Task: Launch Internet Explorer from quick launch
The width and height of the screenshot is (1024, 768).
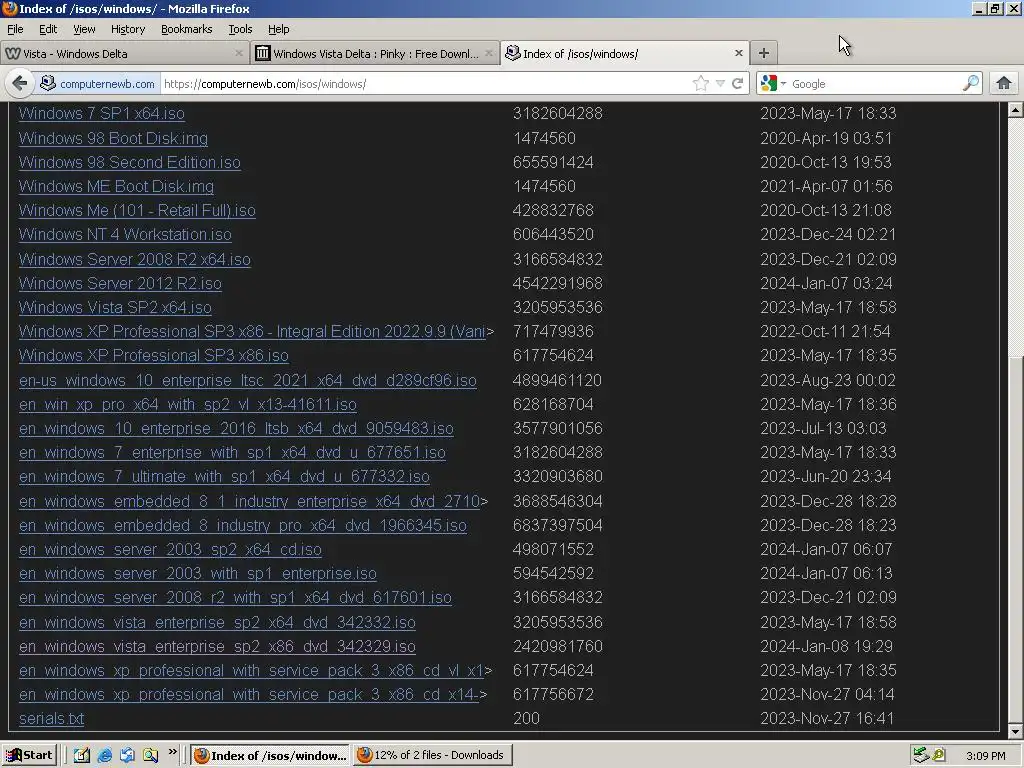Action: pyautogui.click(x=104, y=755)
